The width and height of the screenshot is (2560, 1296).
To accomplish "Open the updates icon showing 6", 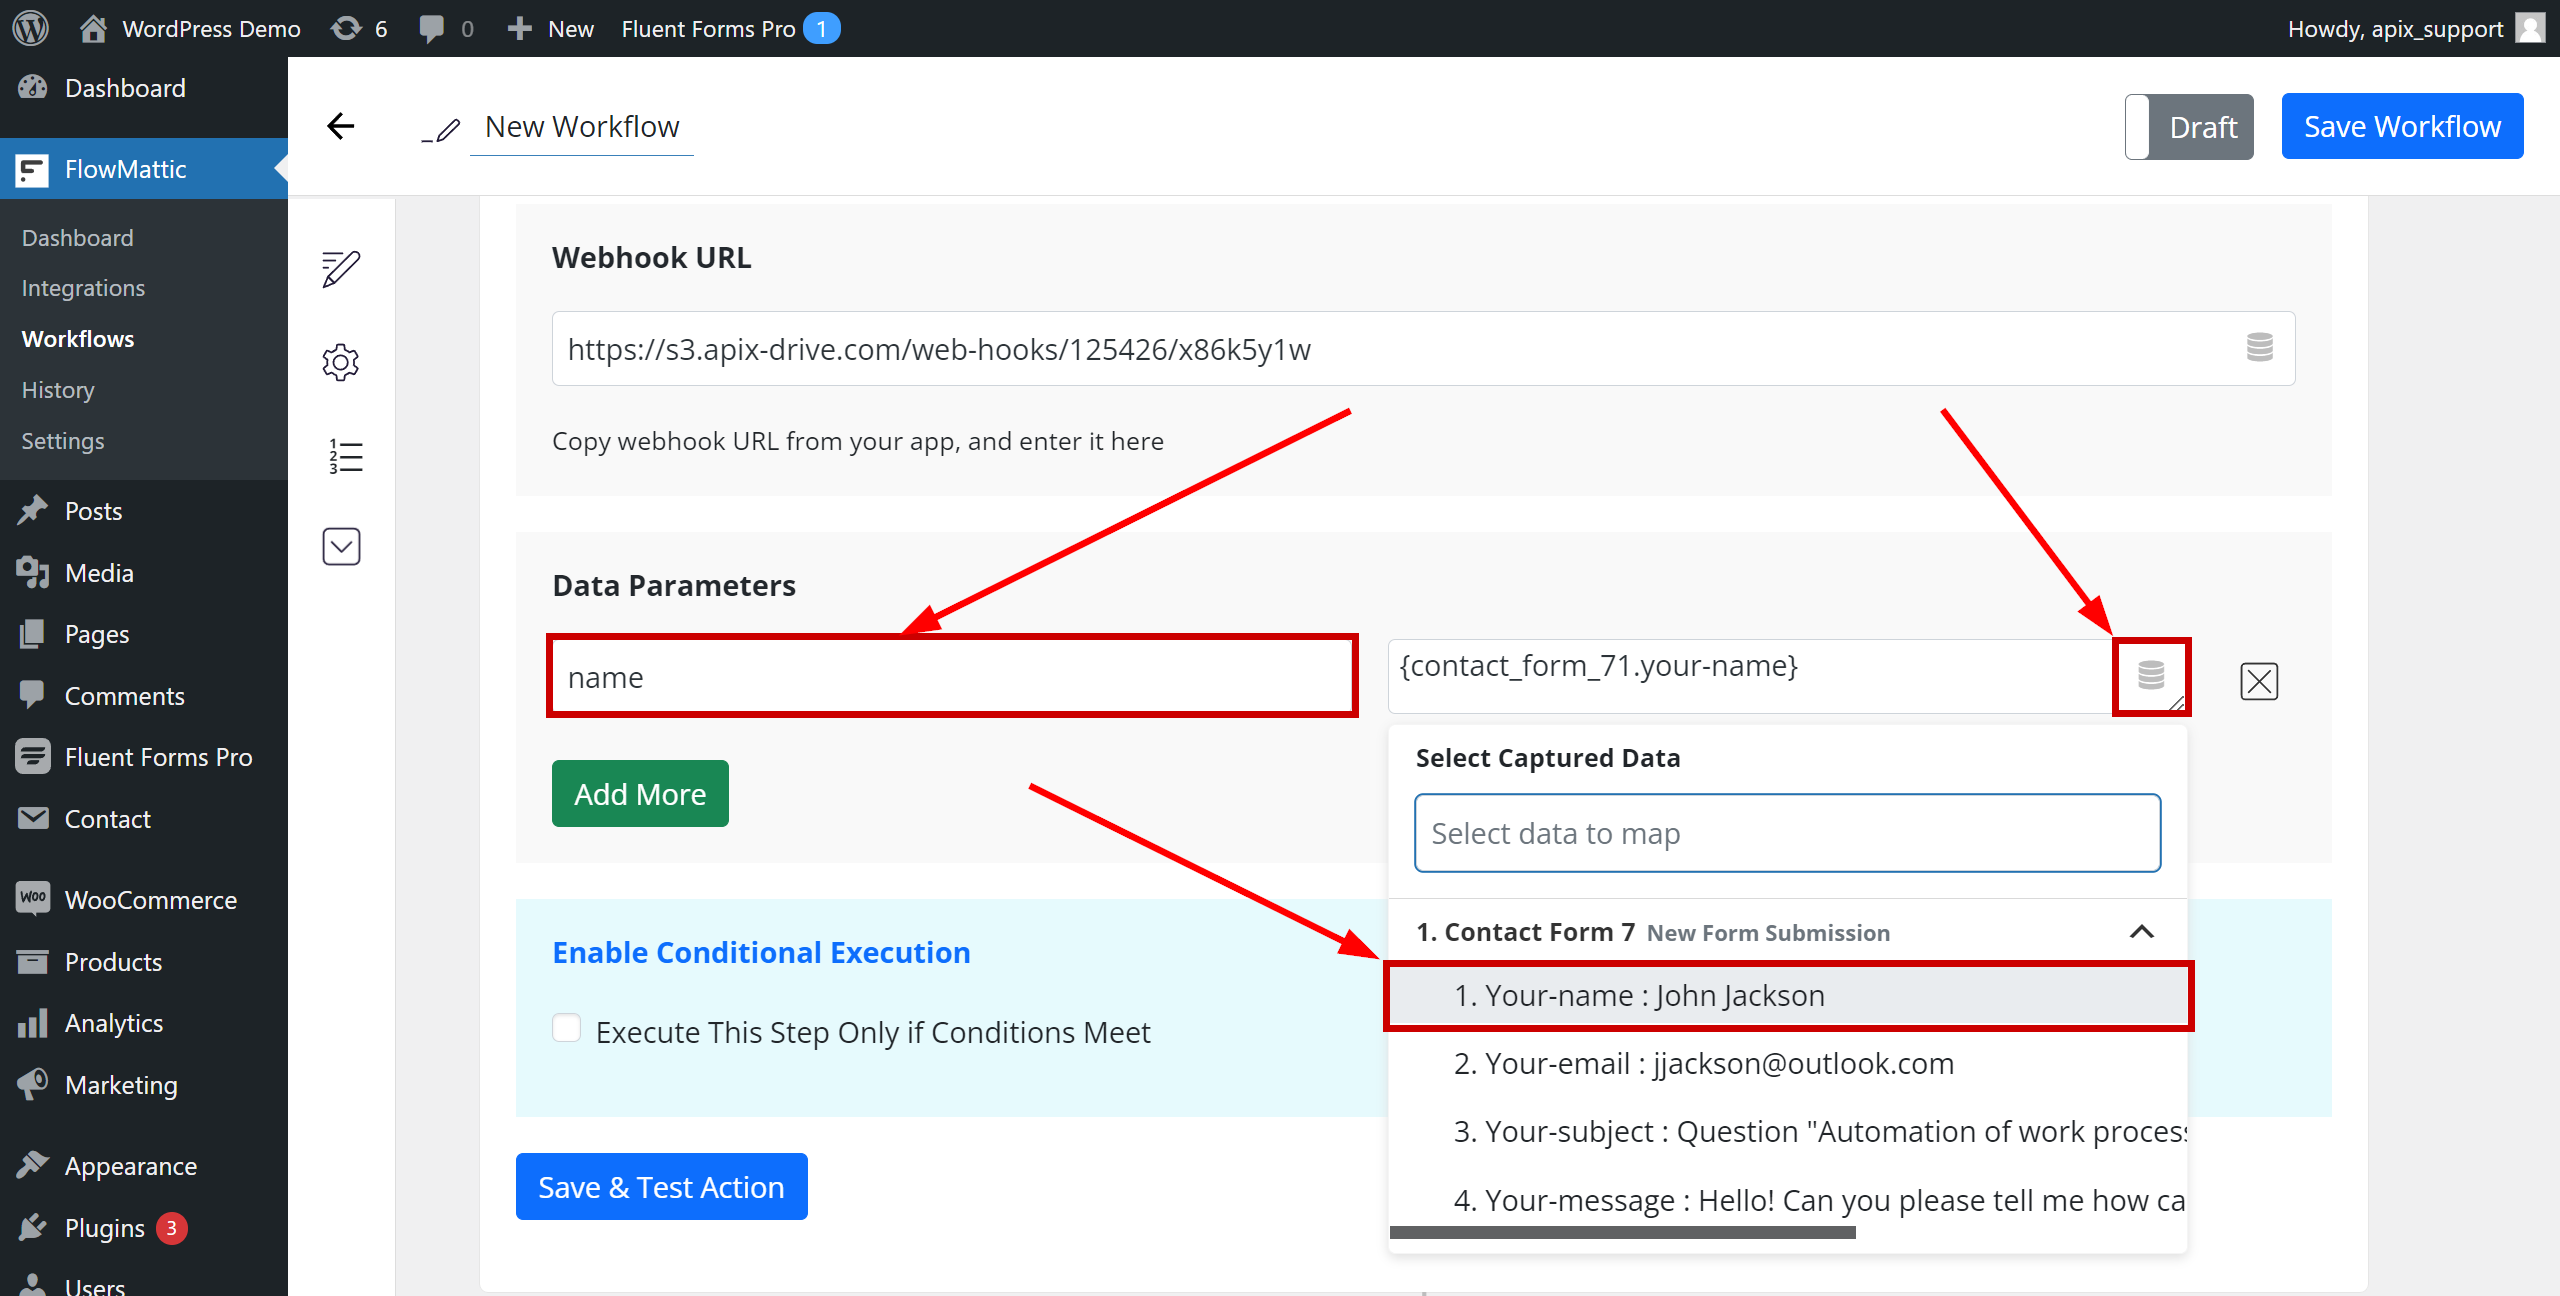I will coord(359,28).
